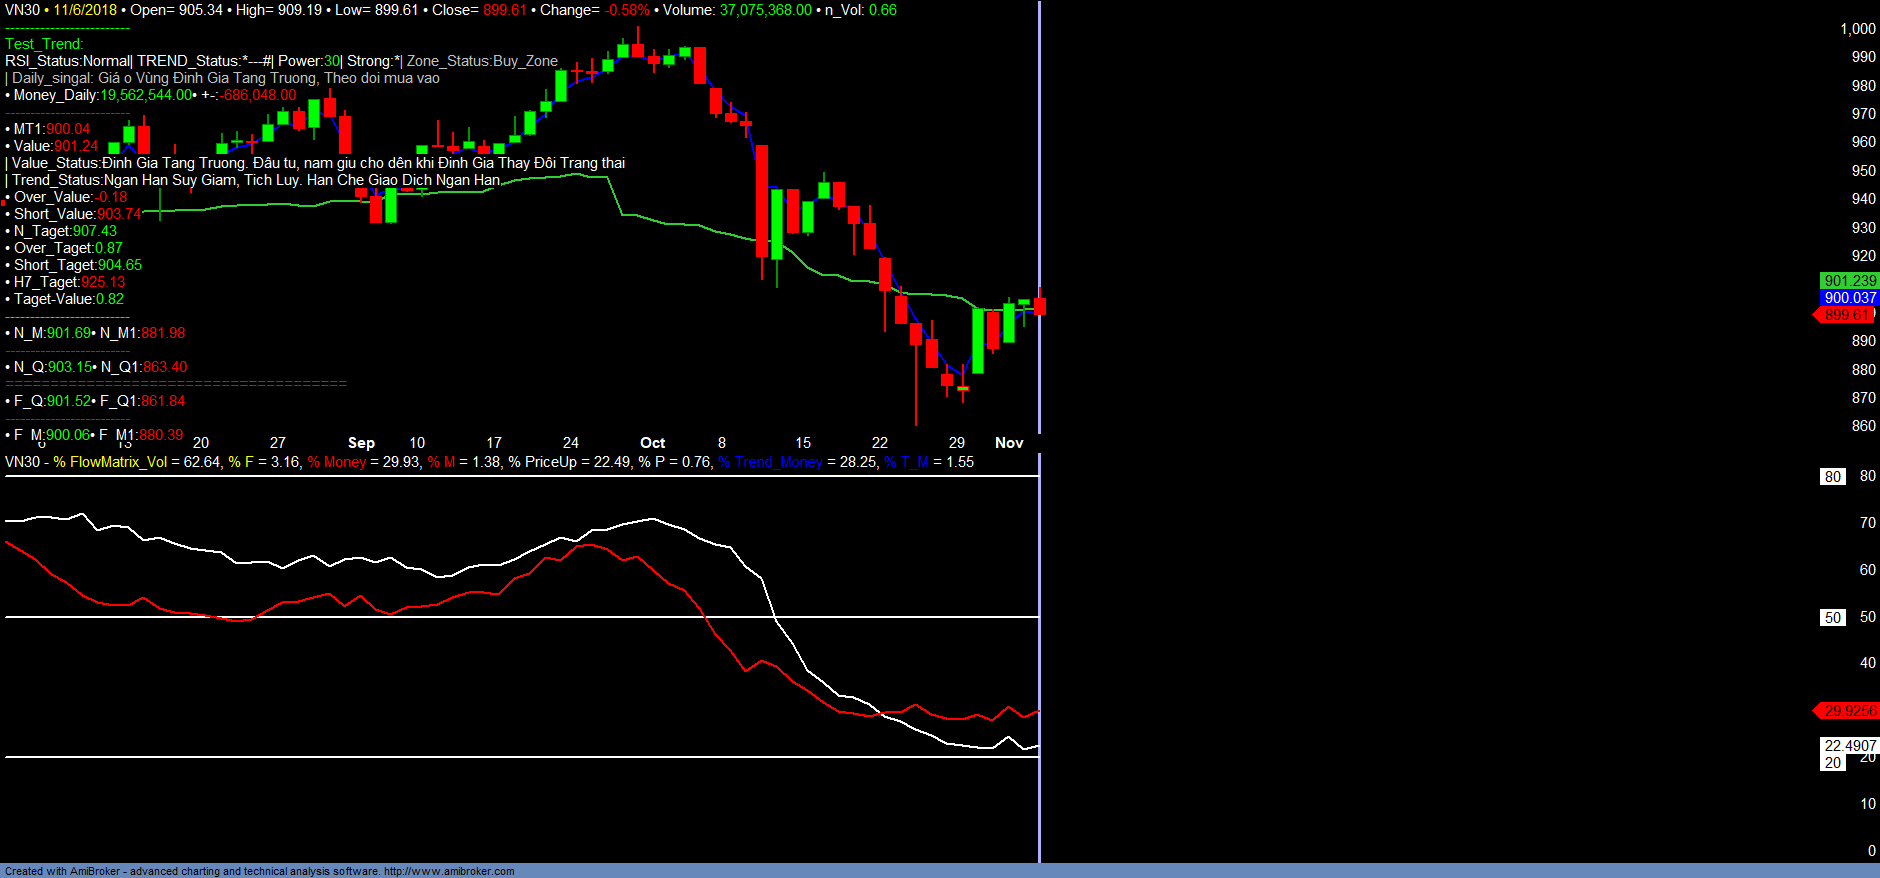Click the Test_Trend indicator title
The height and width of the screenshot is (878, 1880).
point(44,44)
